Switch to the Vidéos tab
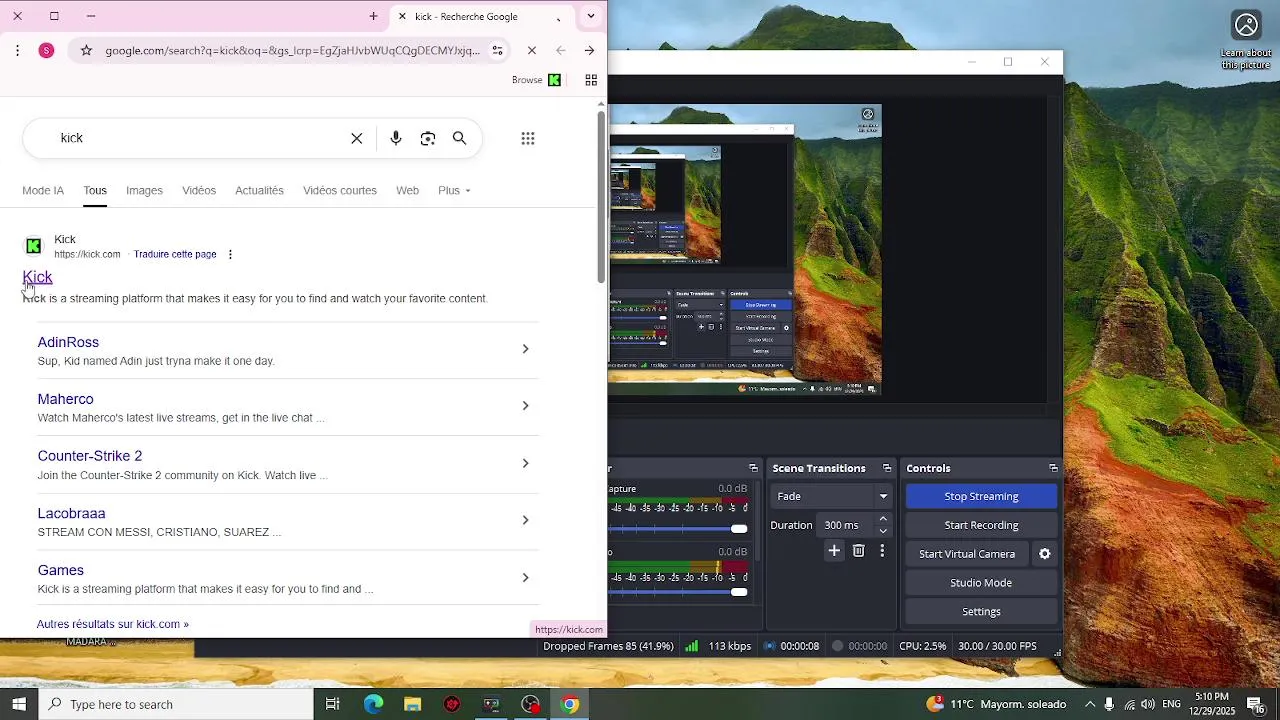This screenshot has height=720, width=1280. [x=199, y=190]
